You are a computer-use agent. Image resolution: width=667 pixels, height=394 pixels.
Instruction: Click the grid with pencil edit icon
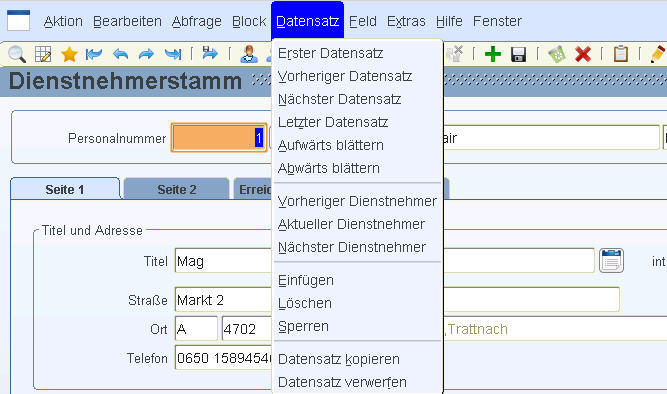(43, 54)
